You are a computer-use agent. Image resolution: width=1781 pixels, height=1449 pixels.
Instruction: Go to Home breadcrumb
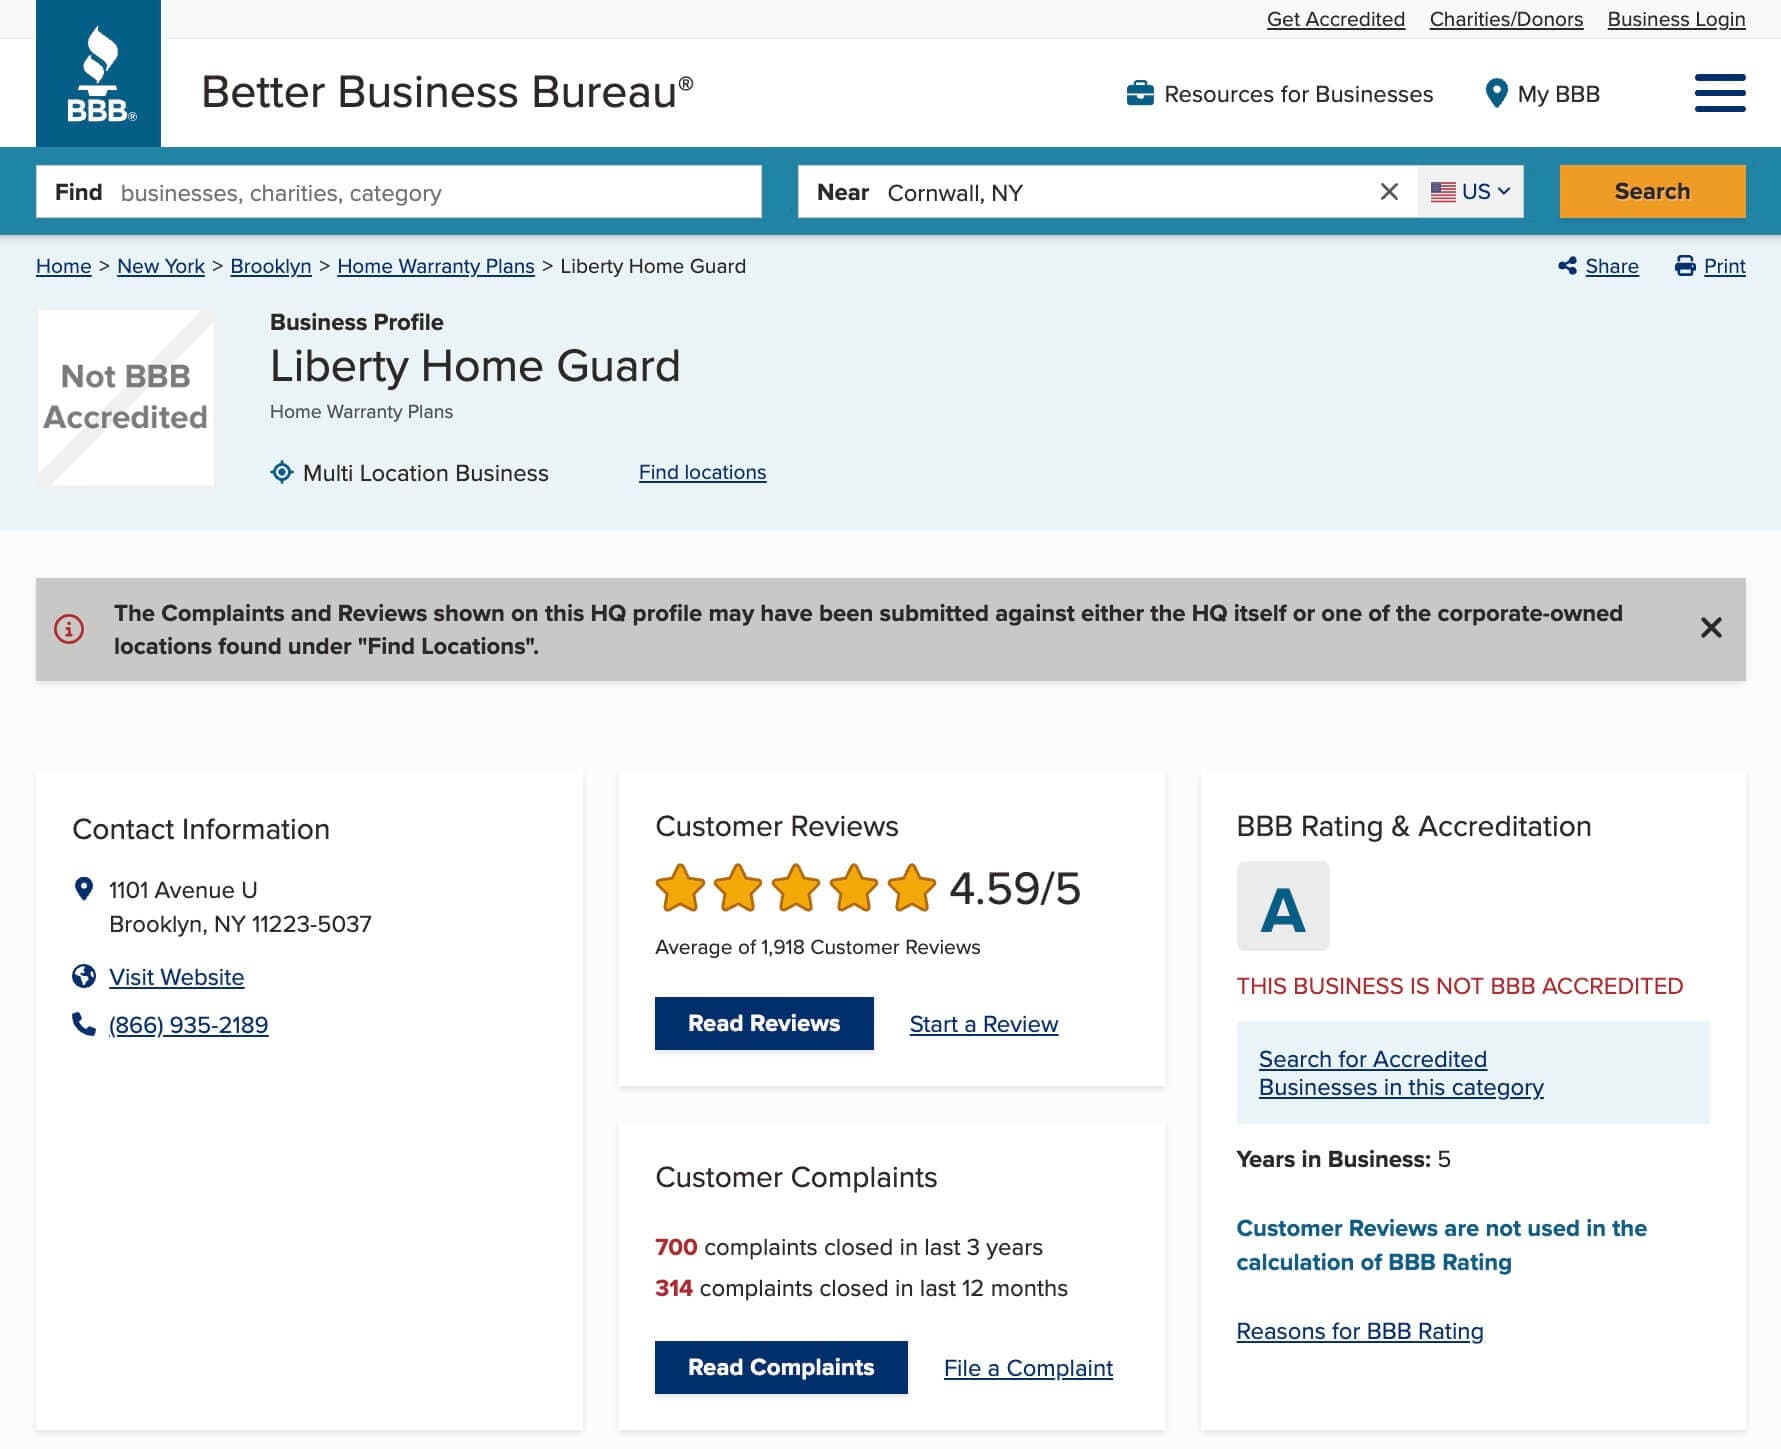pos(64,266)
